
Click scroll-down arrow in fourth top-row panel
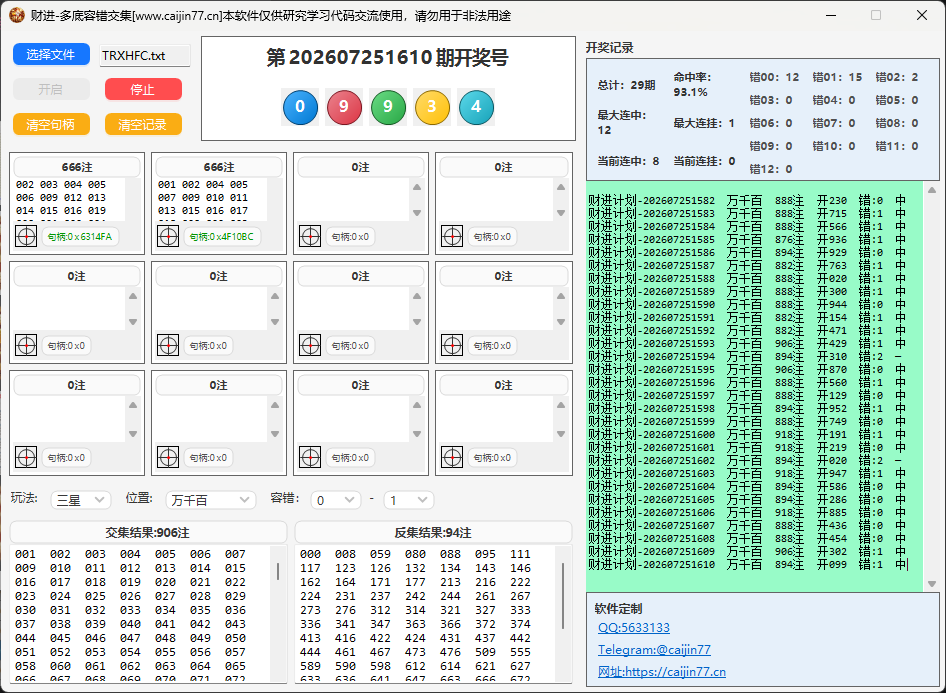point(560,213)
